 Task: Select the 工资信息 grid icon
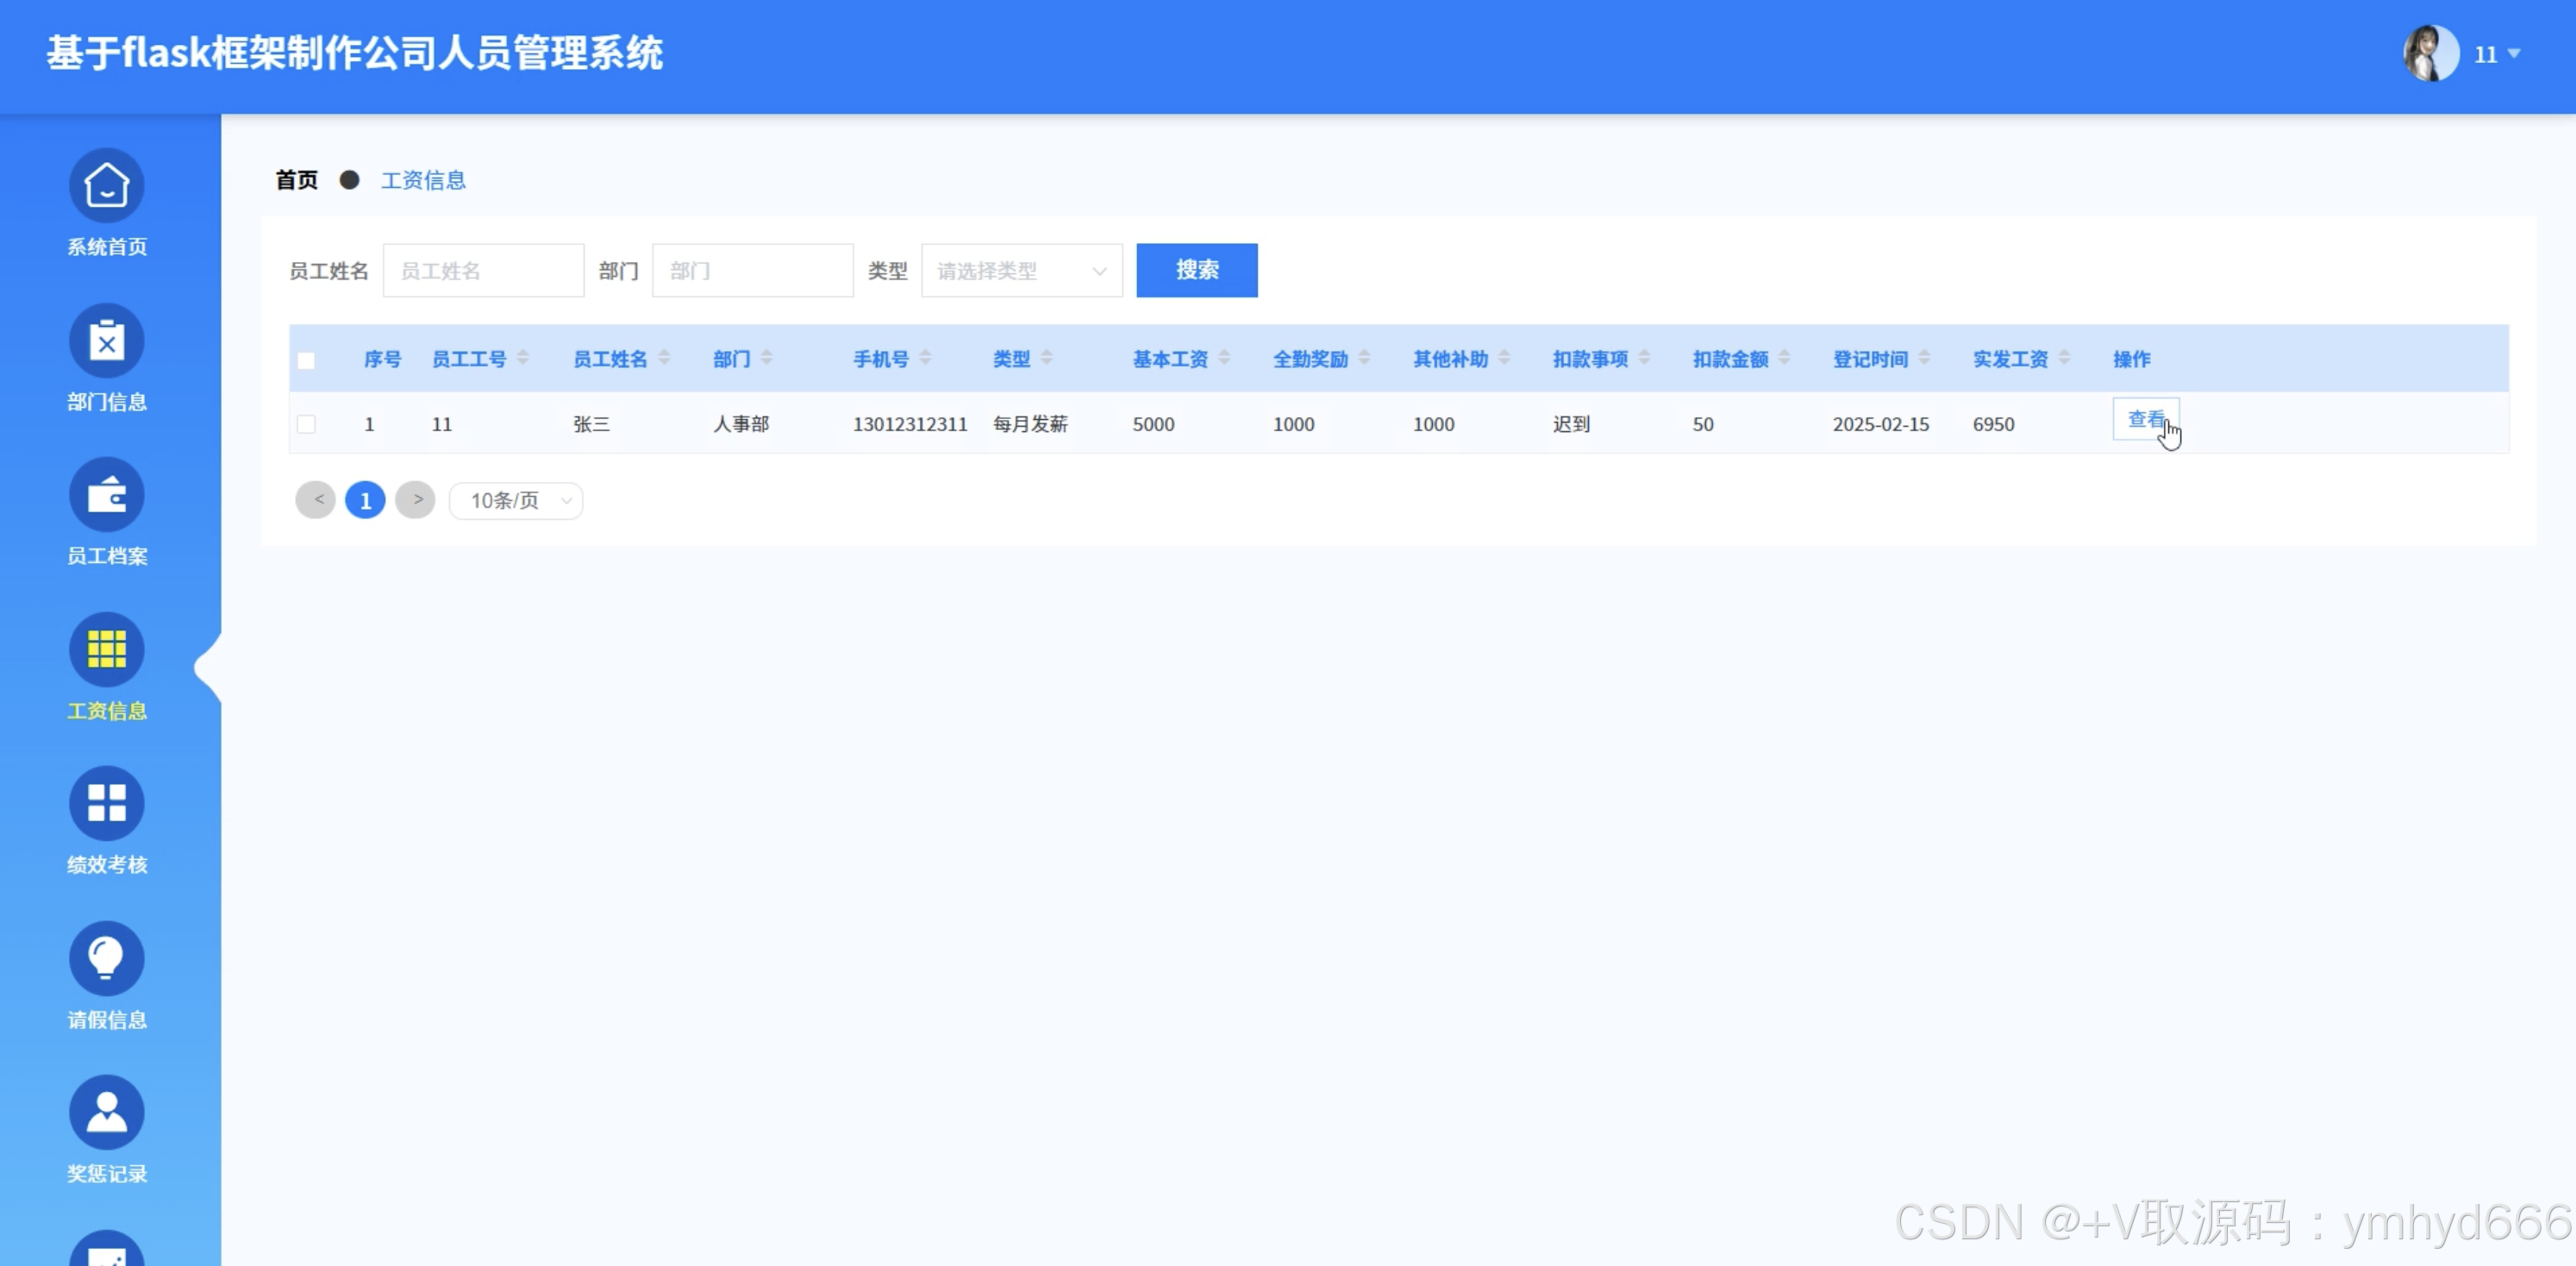click(x=106, y=649)
